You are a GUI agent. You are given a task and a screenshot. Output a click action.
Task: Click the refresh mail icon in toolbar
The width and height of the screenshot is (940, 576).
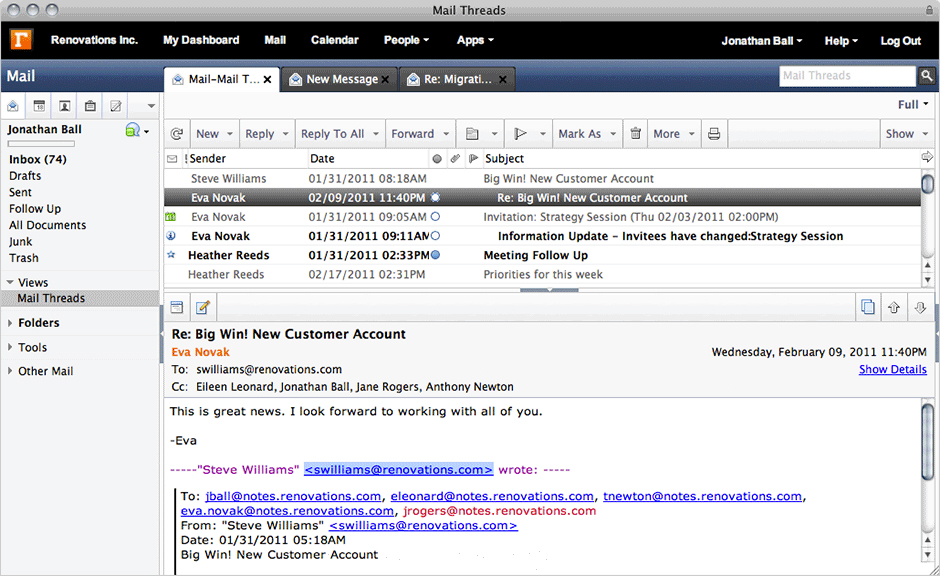coord(177,134)
